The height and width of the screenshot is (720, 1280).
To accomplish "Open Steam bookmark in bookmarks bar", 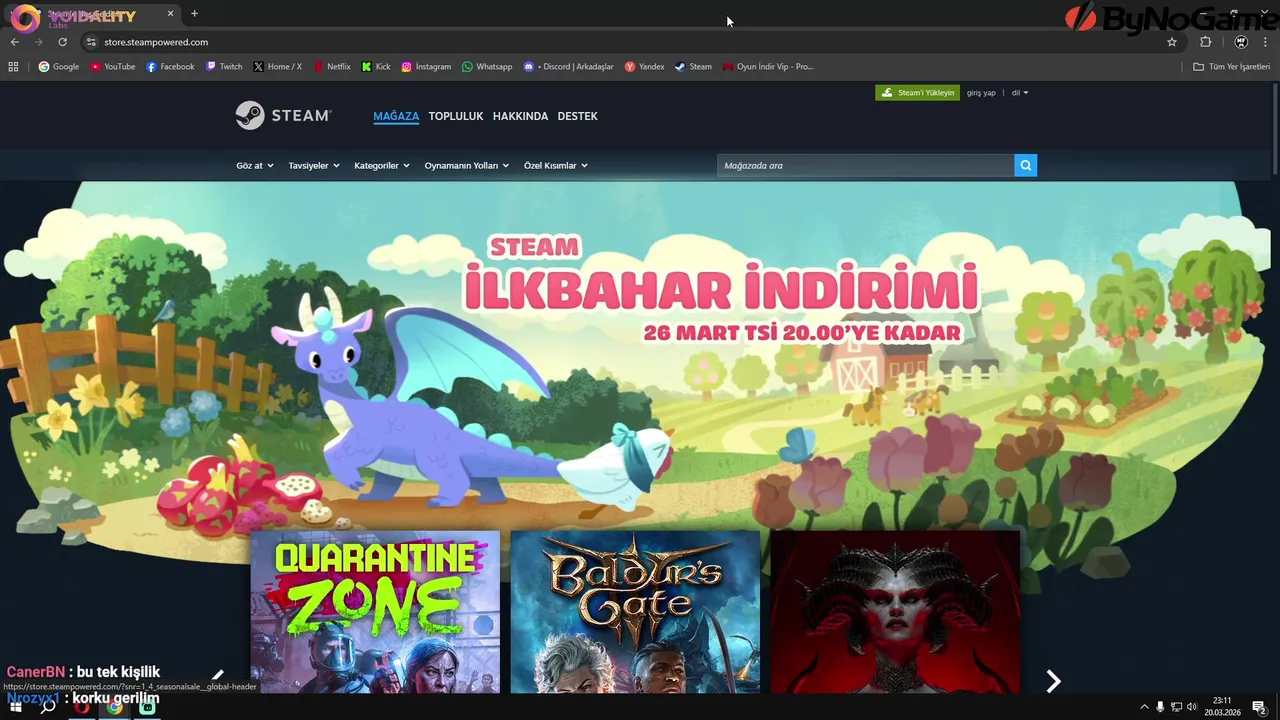I will (693, 67).
